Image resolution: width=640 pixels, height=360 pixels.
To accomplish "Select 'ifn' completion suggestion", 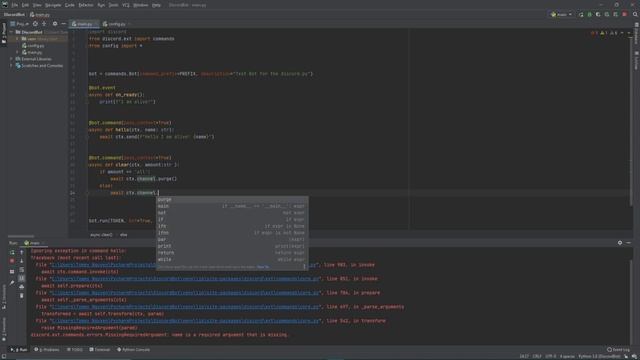I will pyautogui.click(x=232, y=226).
